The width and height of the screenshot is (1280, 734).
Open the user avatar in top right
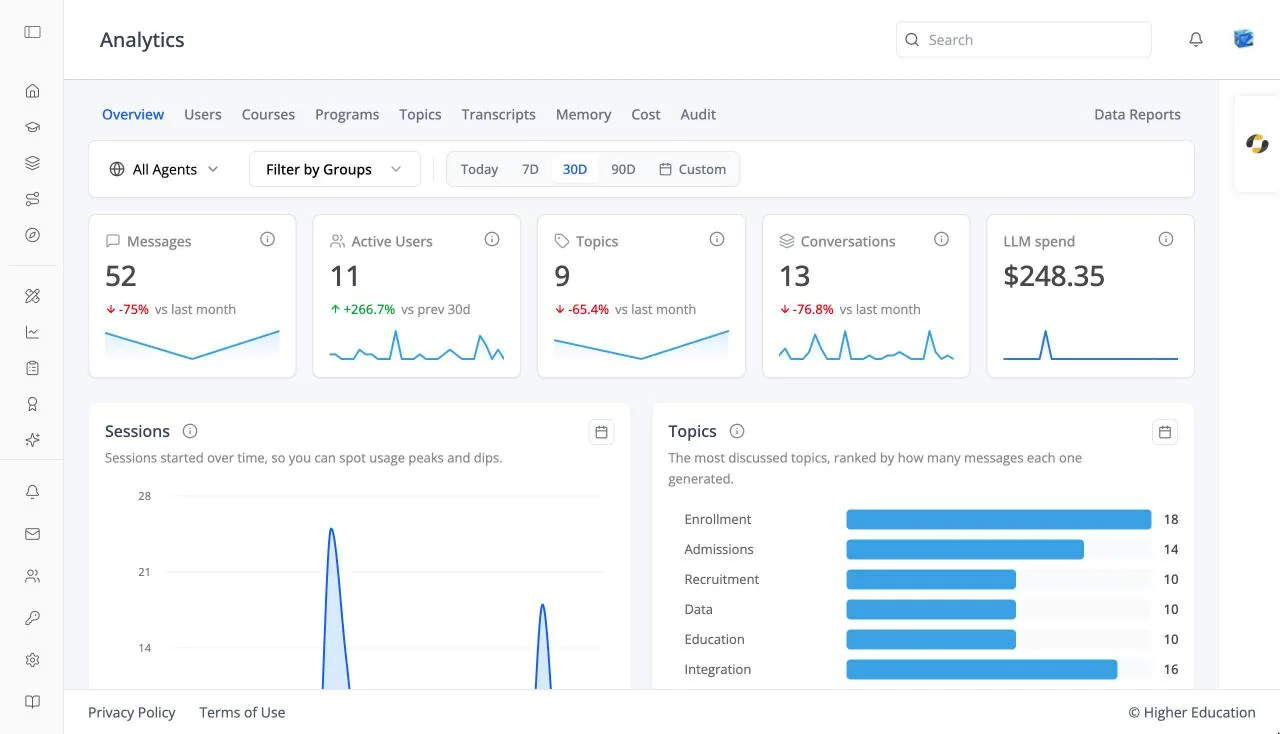1244,39
